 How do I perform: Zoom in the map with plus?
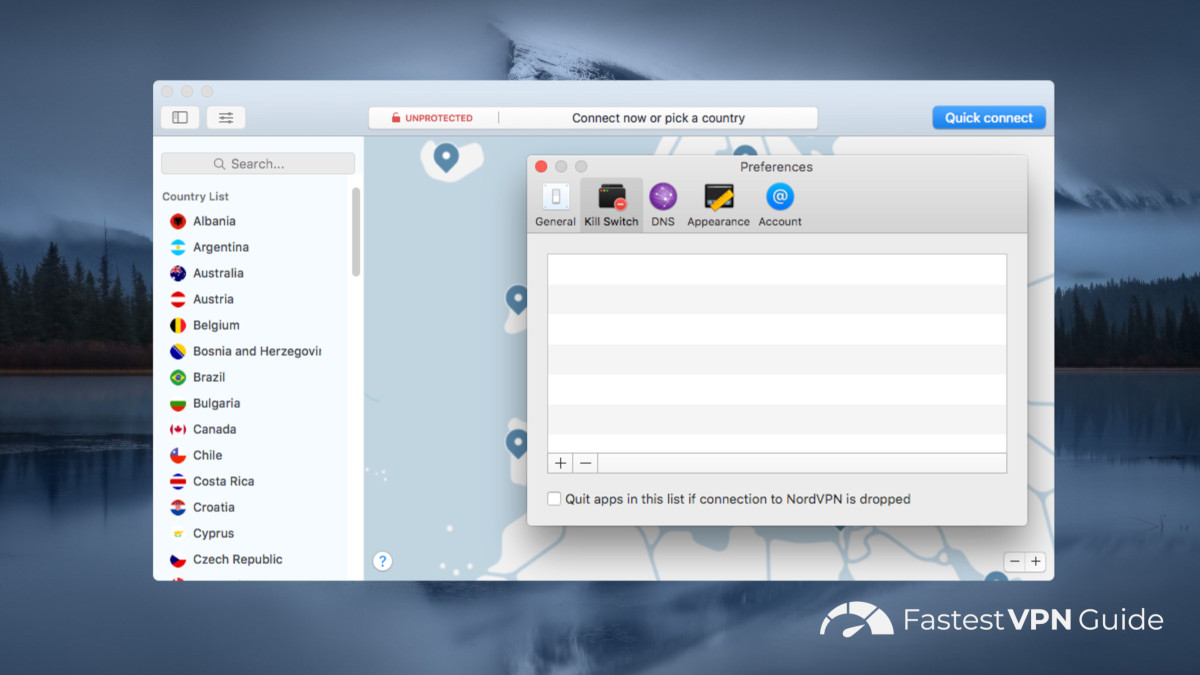[1036, 562]
